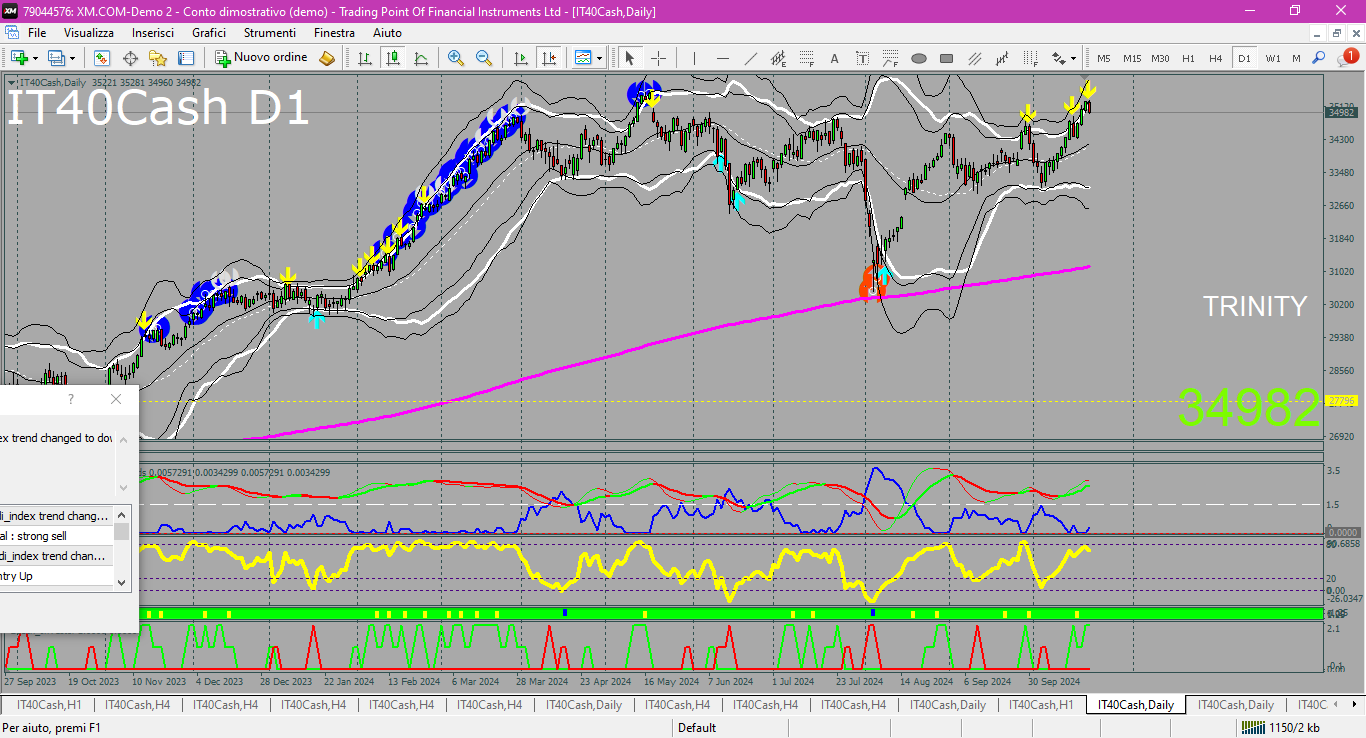Open the File menu
Viewport: 1366px width, 738px height.
pos(37,33)
